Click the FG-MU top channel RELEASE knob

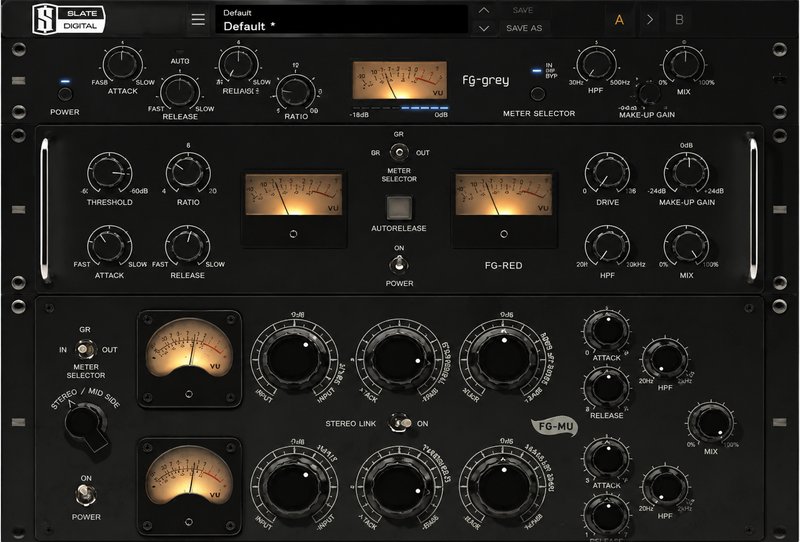tap(607, 388)
